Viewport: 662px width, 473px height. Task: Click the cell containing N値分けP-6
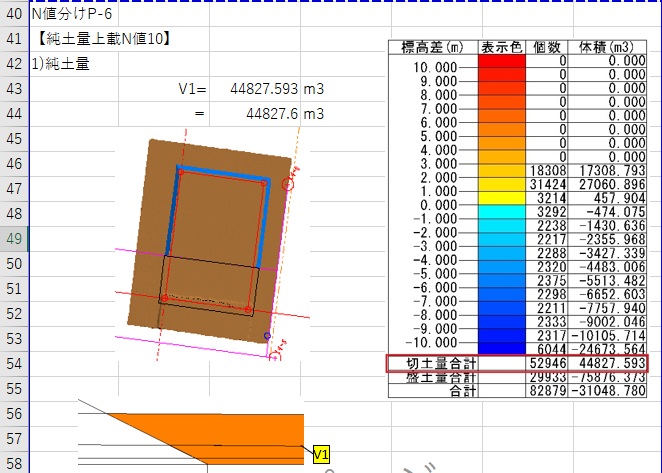coord(72,14)
